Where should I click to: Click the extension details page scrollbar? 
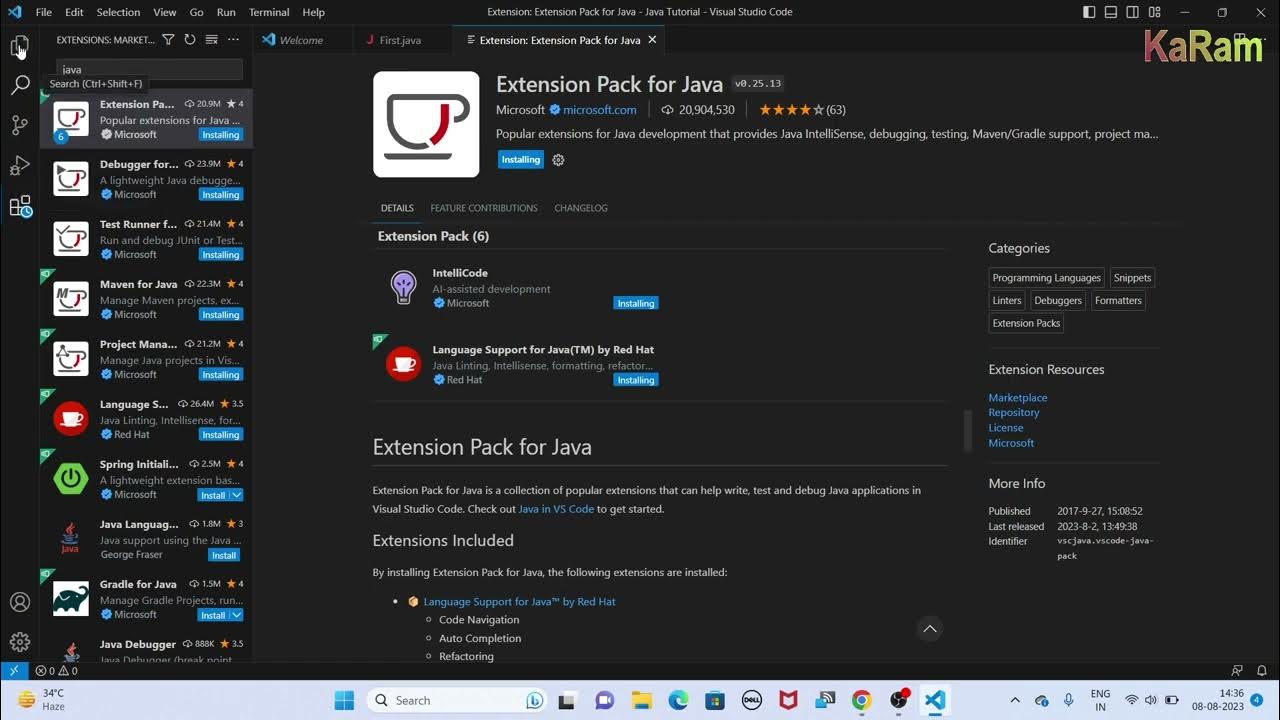tap(967, 430)
